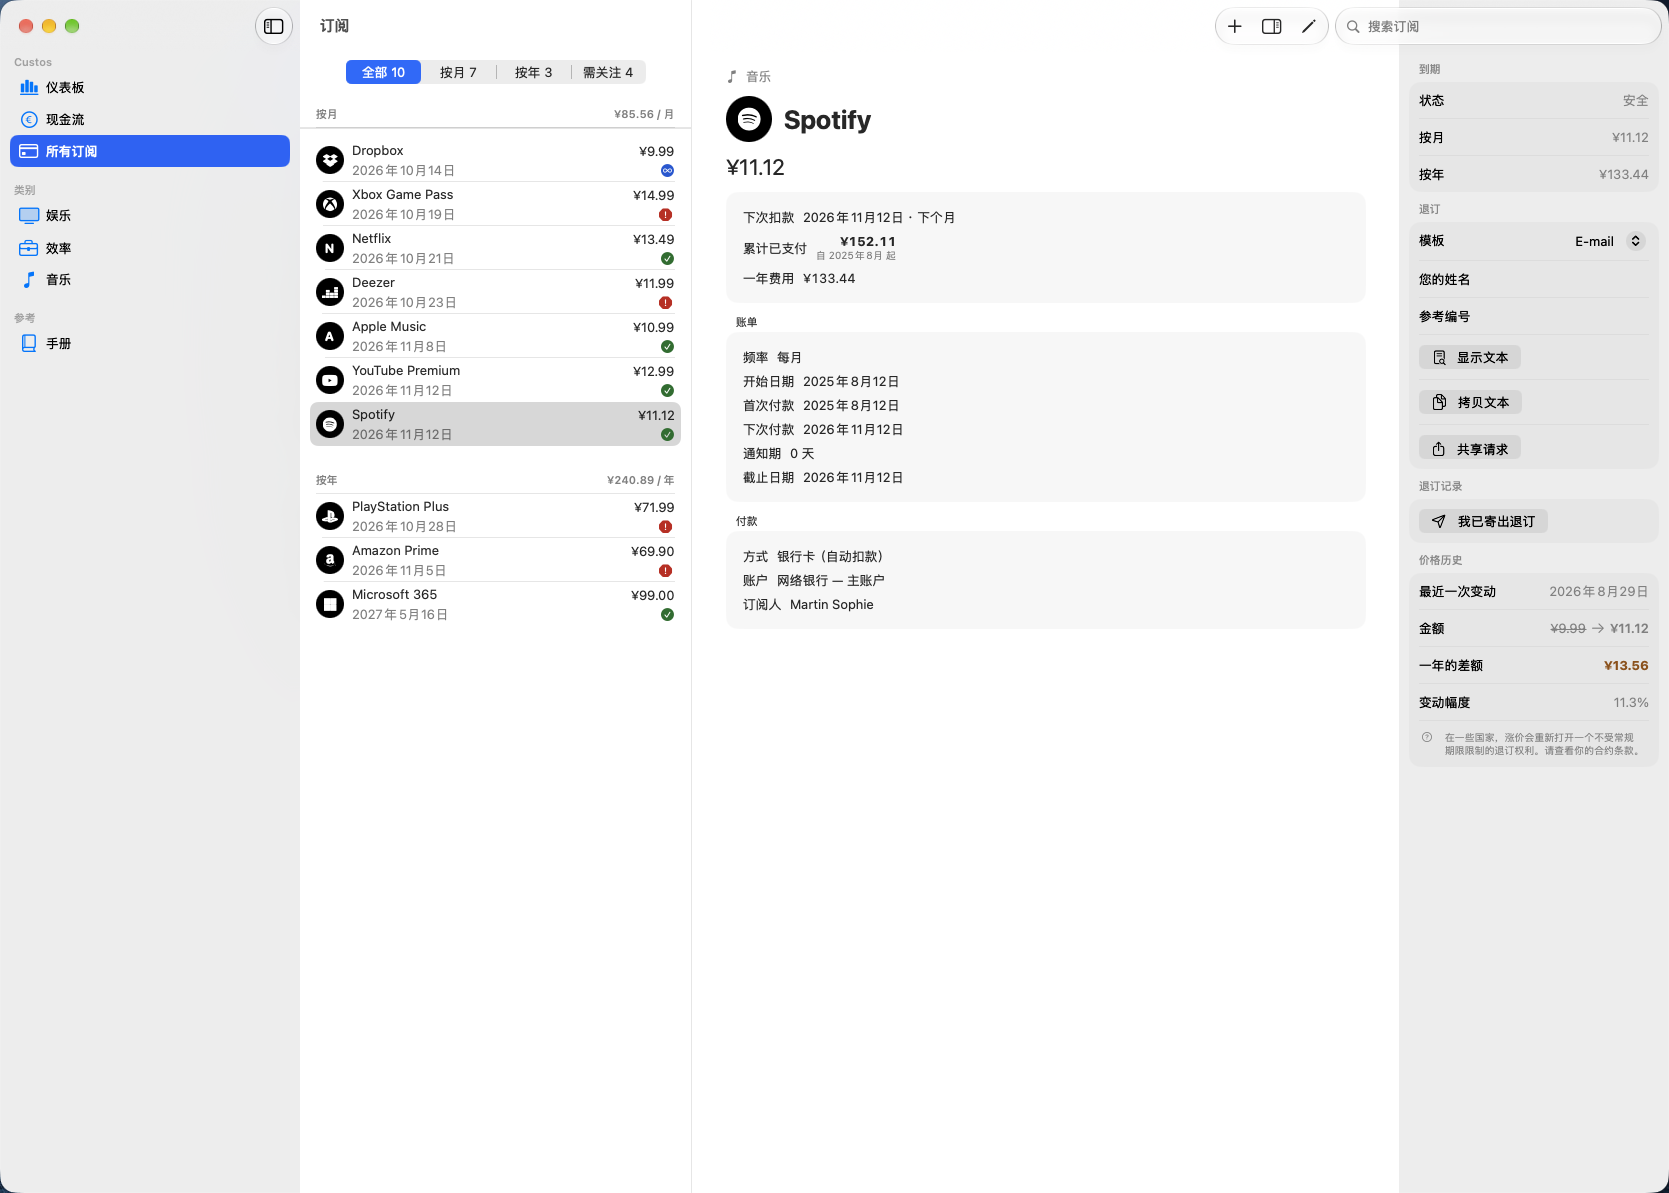Image resolution: width=1669 pixels, height=1193 pixels.
Task: Select the Deezer subscription name
Action: point(374,283)
